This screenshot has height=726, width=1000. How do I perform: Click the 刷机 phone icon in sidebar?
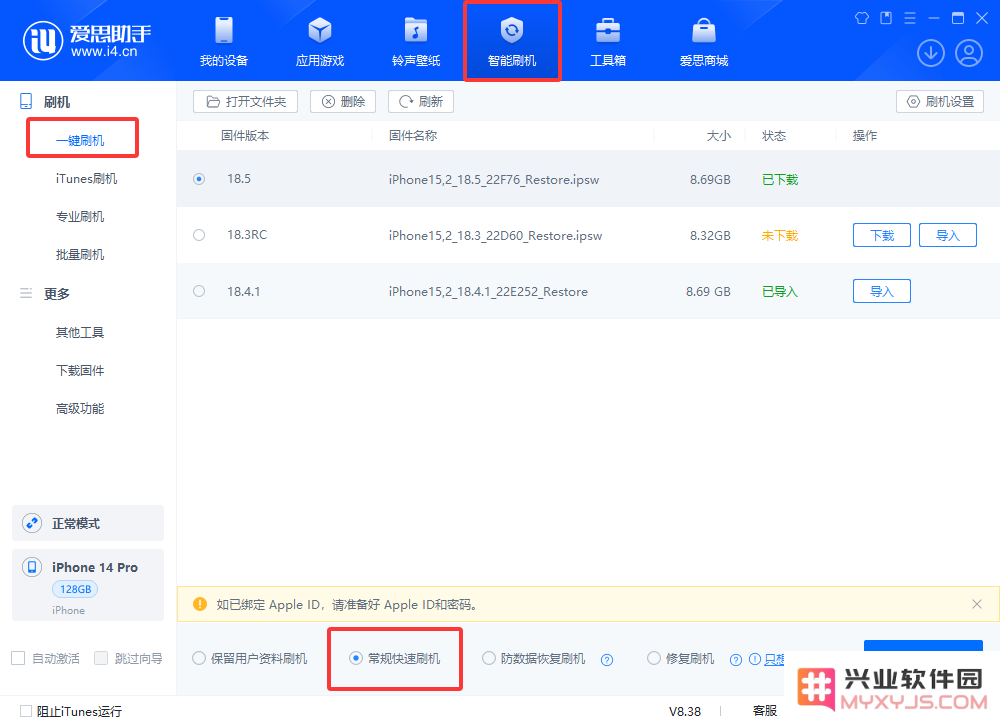coord(26,101)
